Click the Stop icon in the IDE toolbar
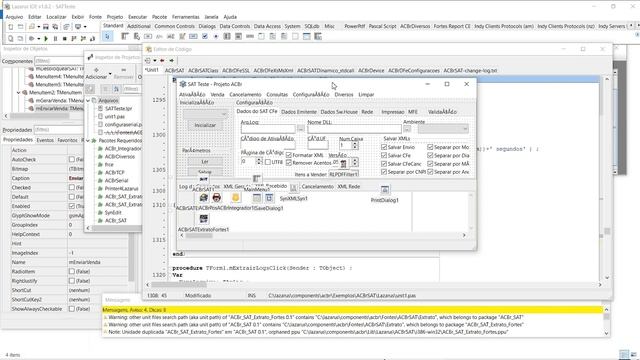The width and height of the screenshot is (640, 360). coord(64,38)
